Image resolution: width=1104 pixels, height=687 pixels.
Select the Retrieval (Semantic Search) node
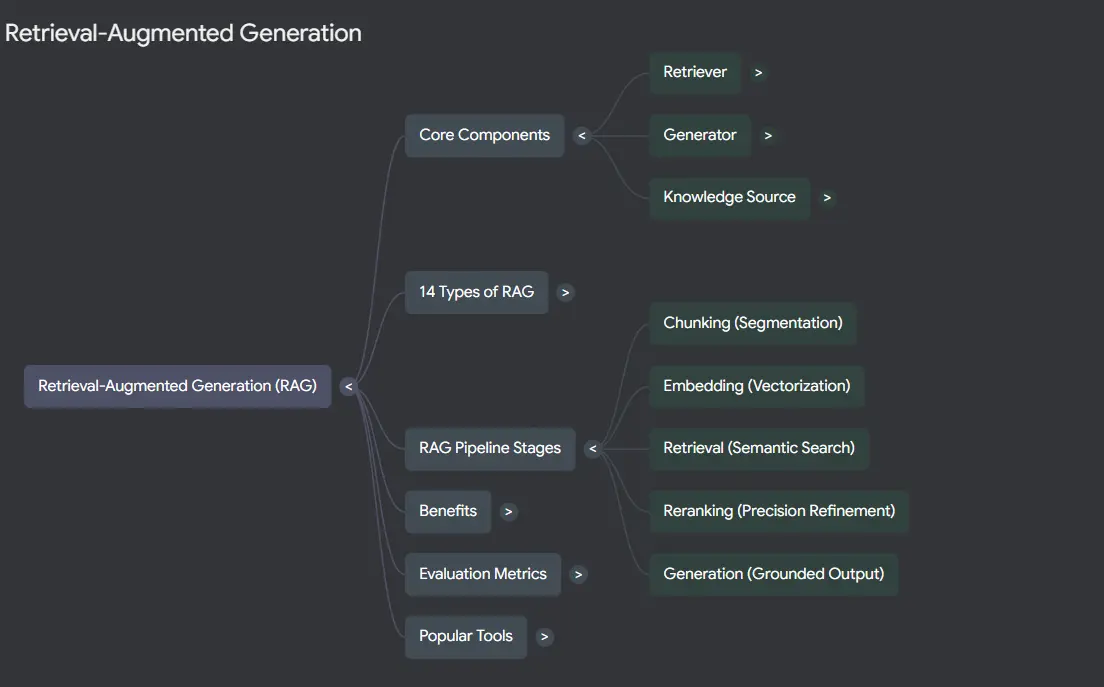[x=759, y=448]
